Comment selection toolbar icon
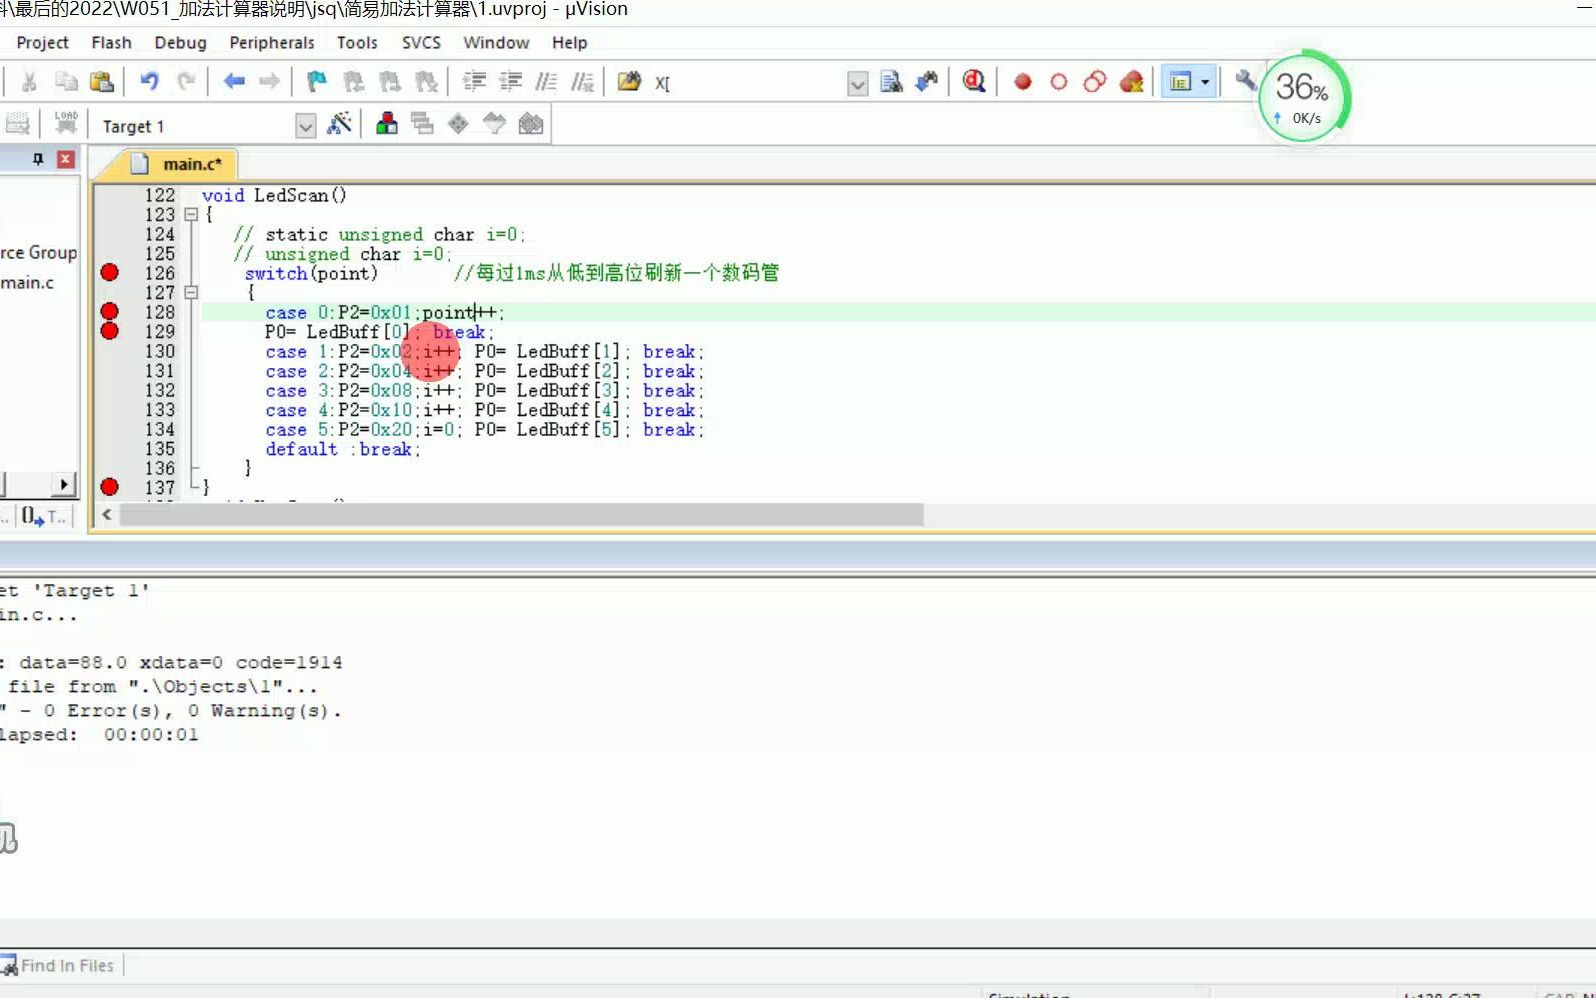Screen dimensions: 1596x998 546,82
